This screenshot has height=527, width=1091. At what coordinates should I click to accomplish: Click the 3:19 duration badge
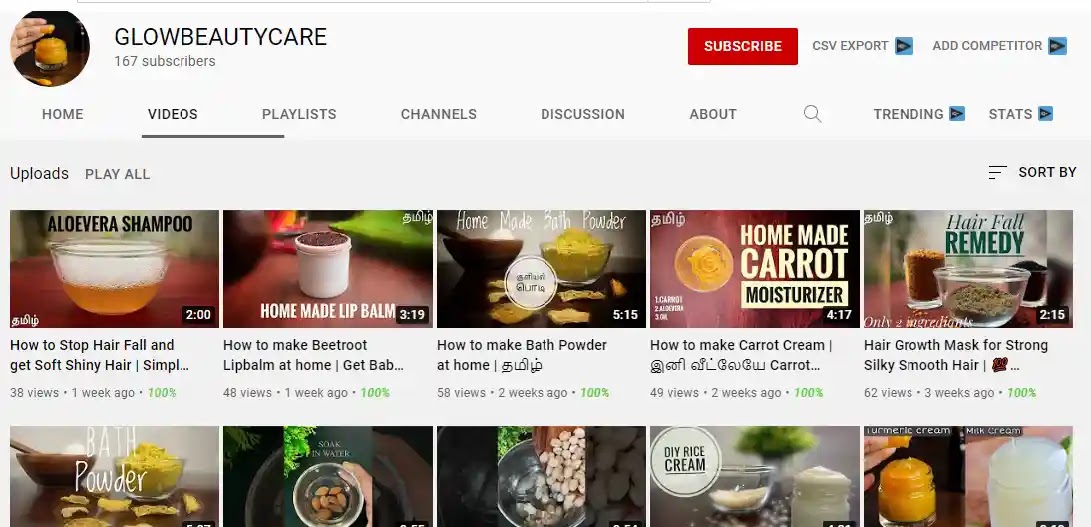(412, 315)
